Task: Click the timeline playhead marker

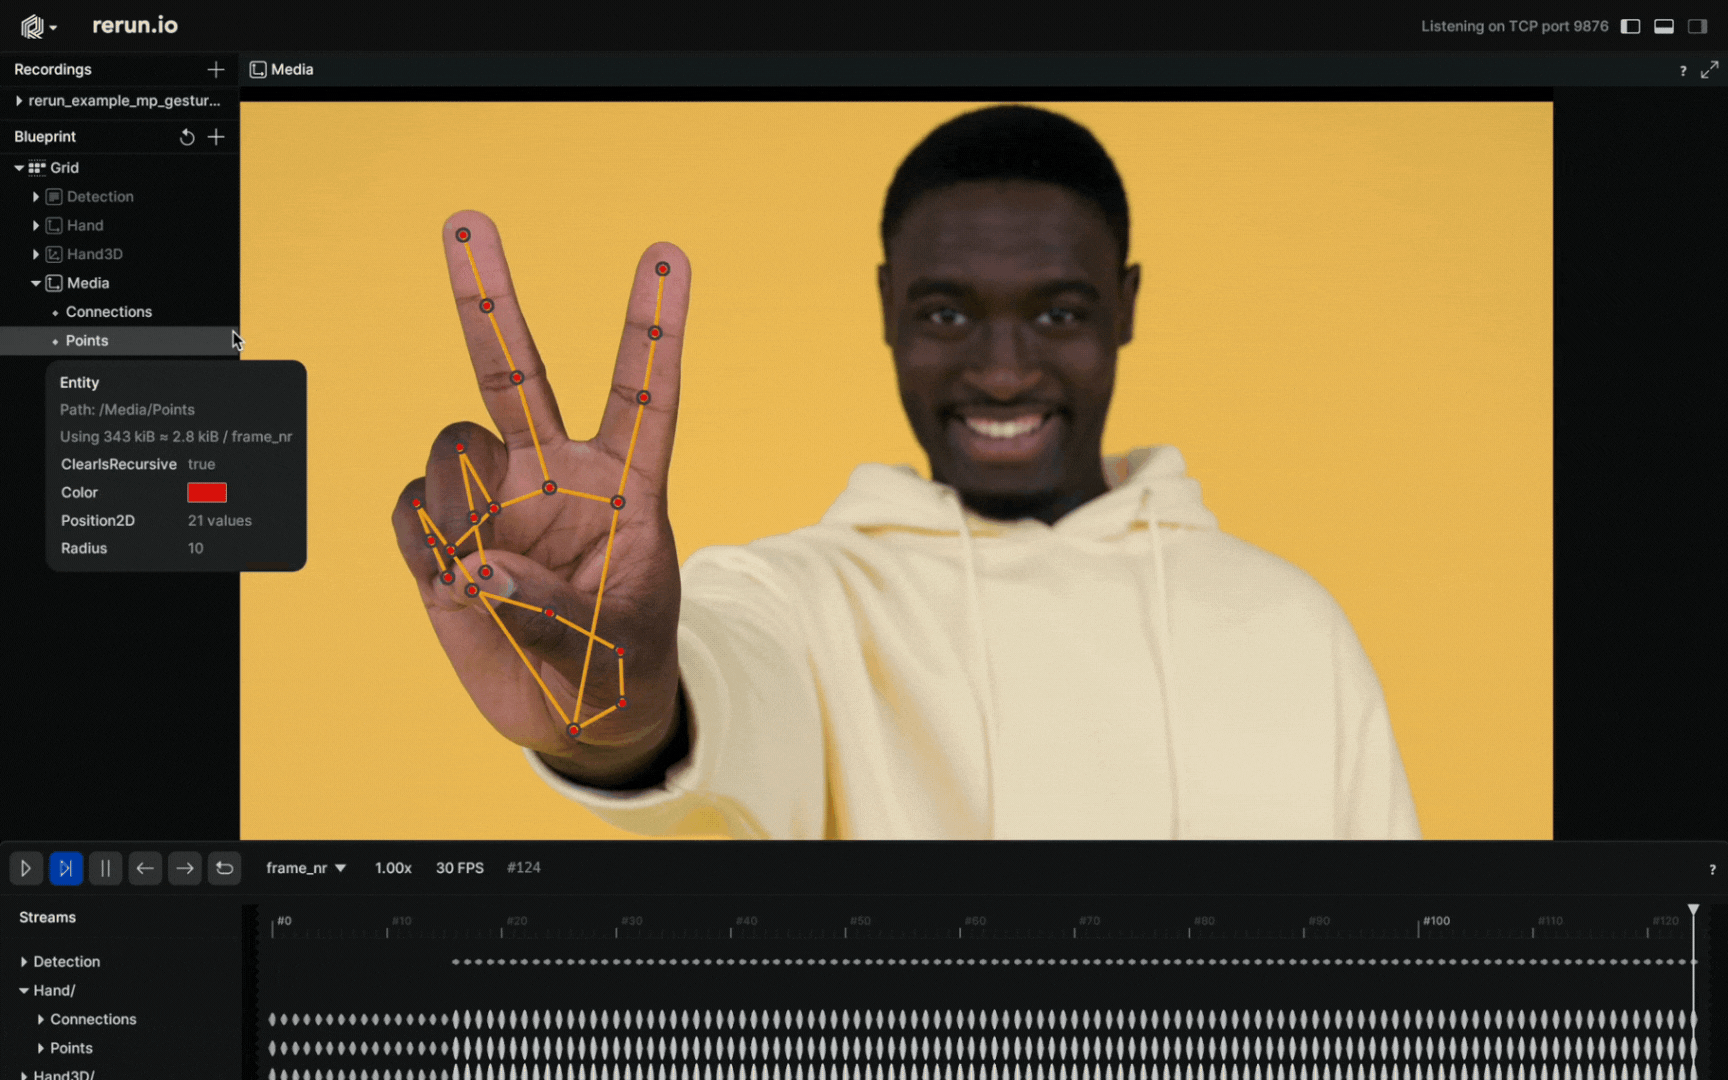Action: (1693, 909)
